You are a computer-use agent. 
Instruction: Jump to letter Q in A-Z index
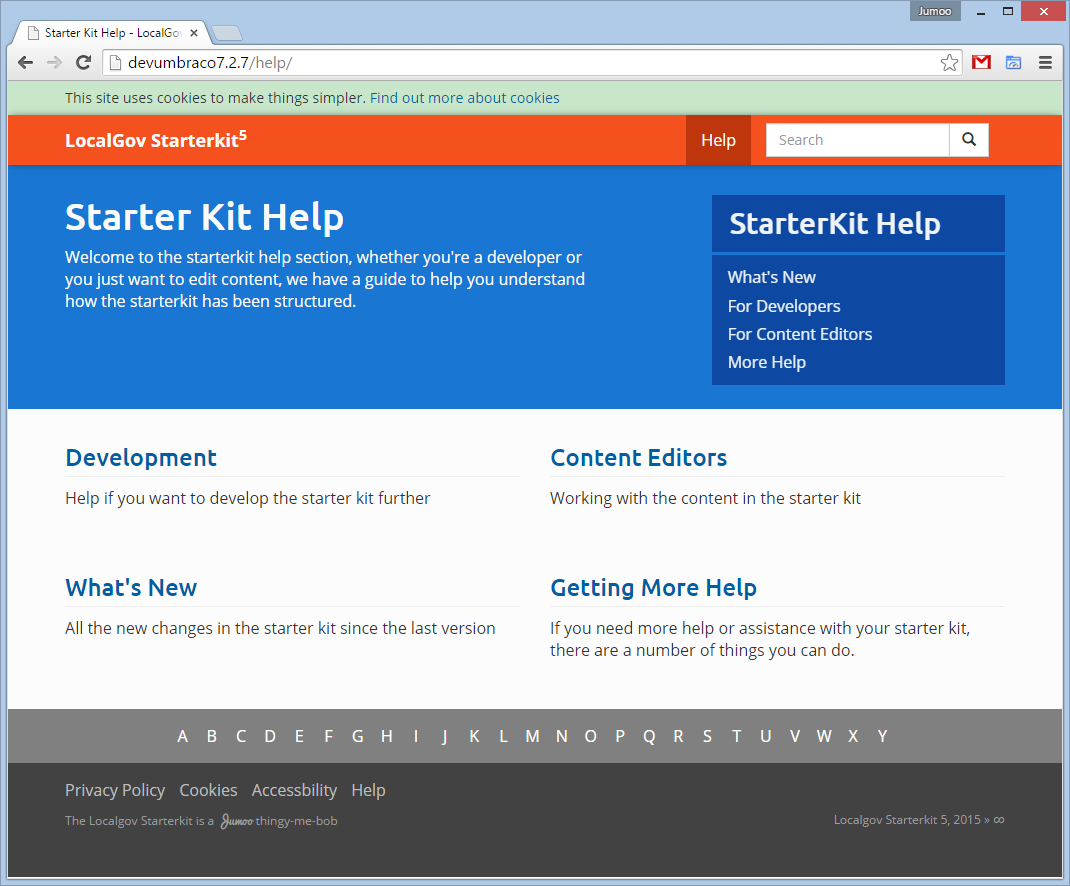tap(649, 737)
